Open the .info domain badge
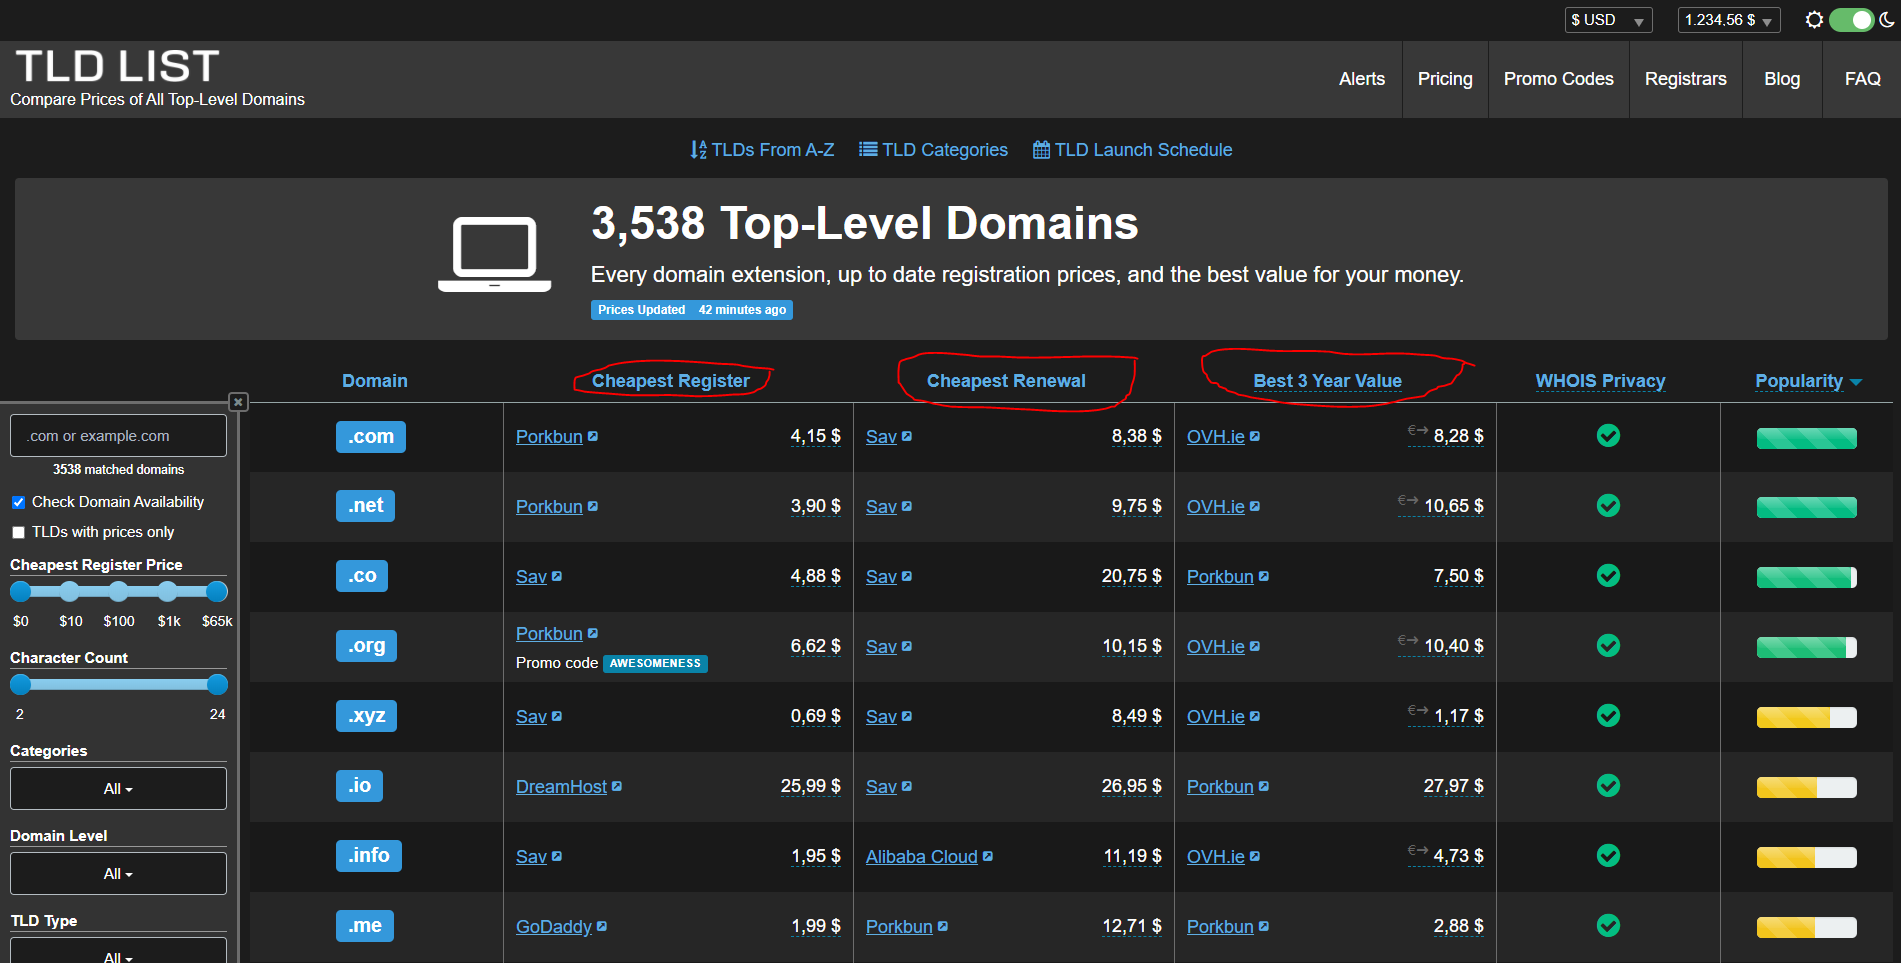Screen dimensions: 1901x963 pyautogui.click(x=369, y=856)
